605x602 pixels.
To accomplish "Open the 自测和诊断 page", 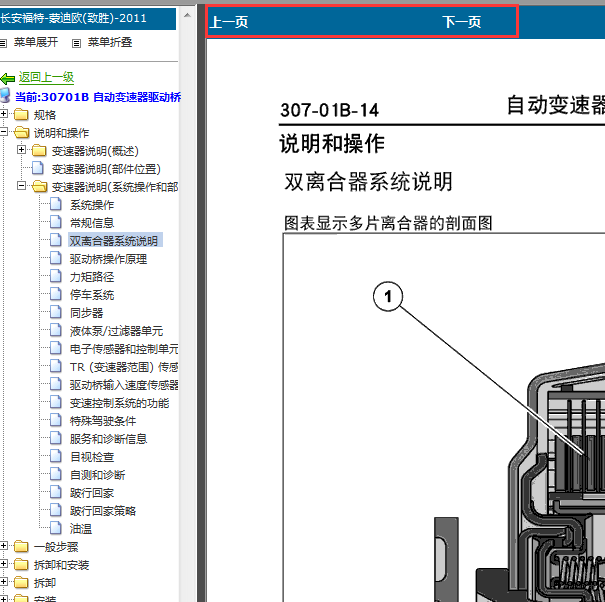I will [x=98, y=475].
